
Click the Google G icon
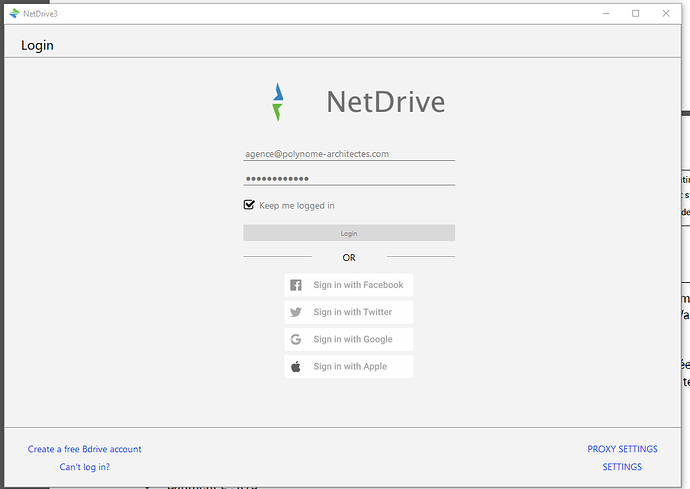(296, 339)
